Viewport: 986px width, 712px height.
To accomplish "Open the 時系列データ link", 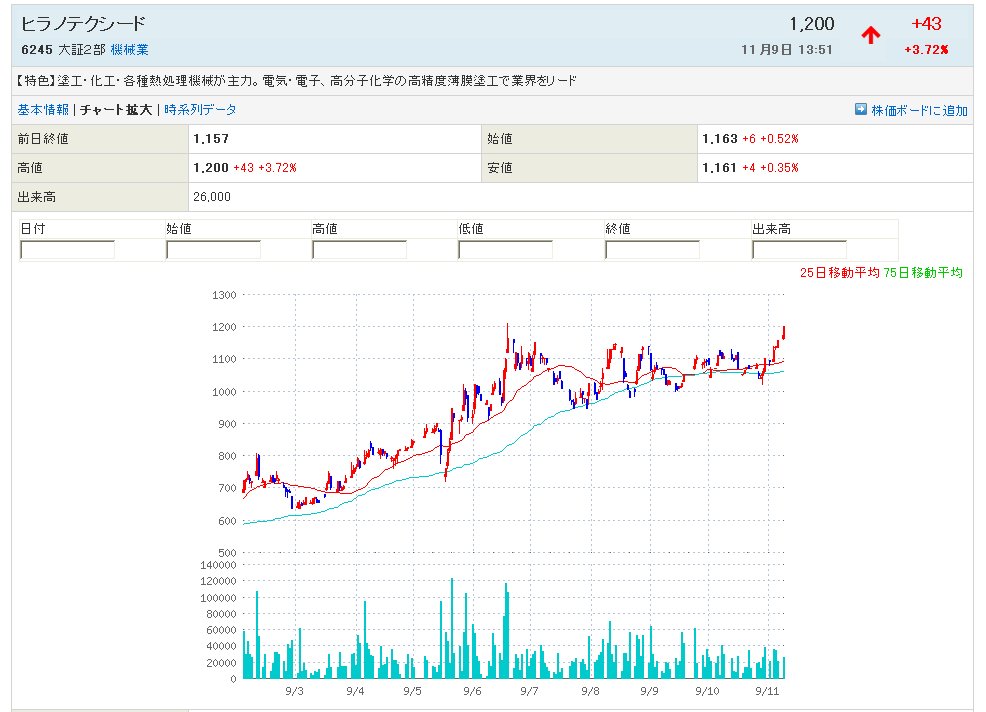I will click(x=200, y=109).
